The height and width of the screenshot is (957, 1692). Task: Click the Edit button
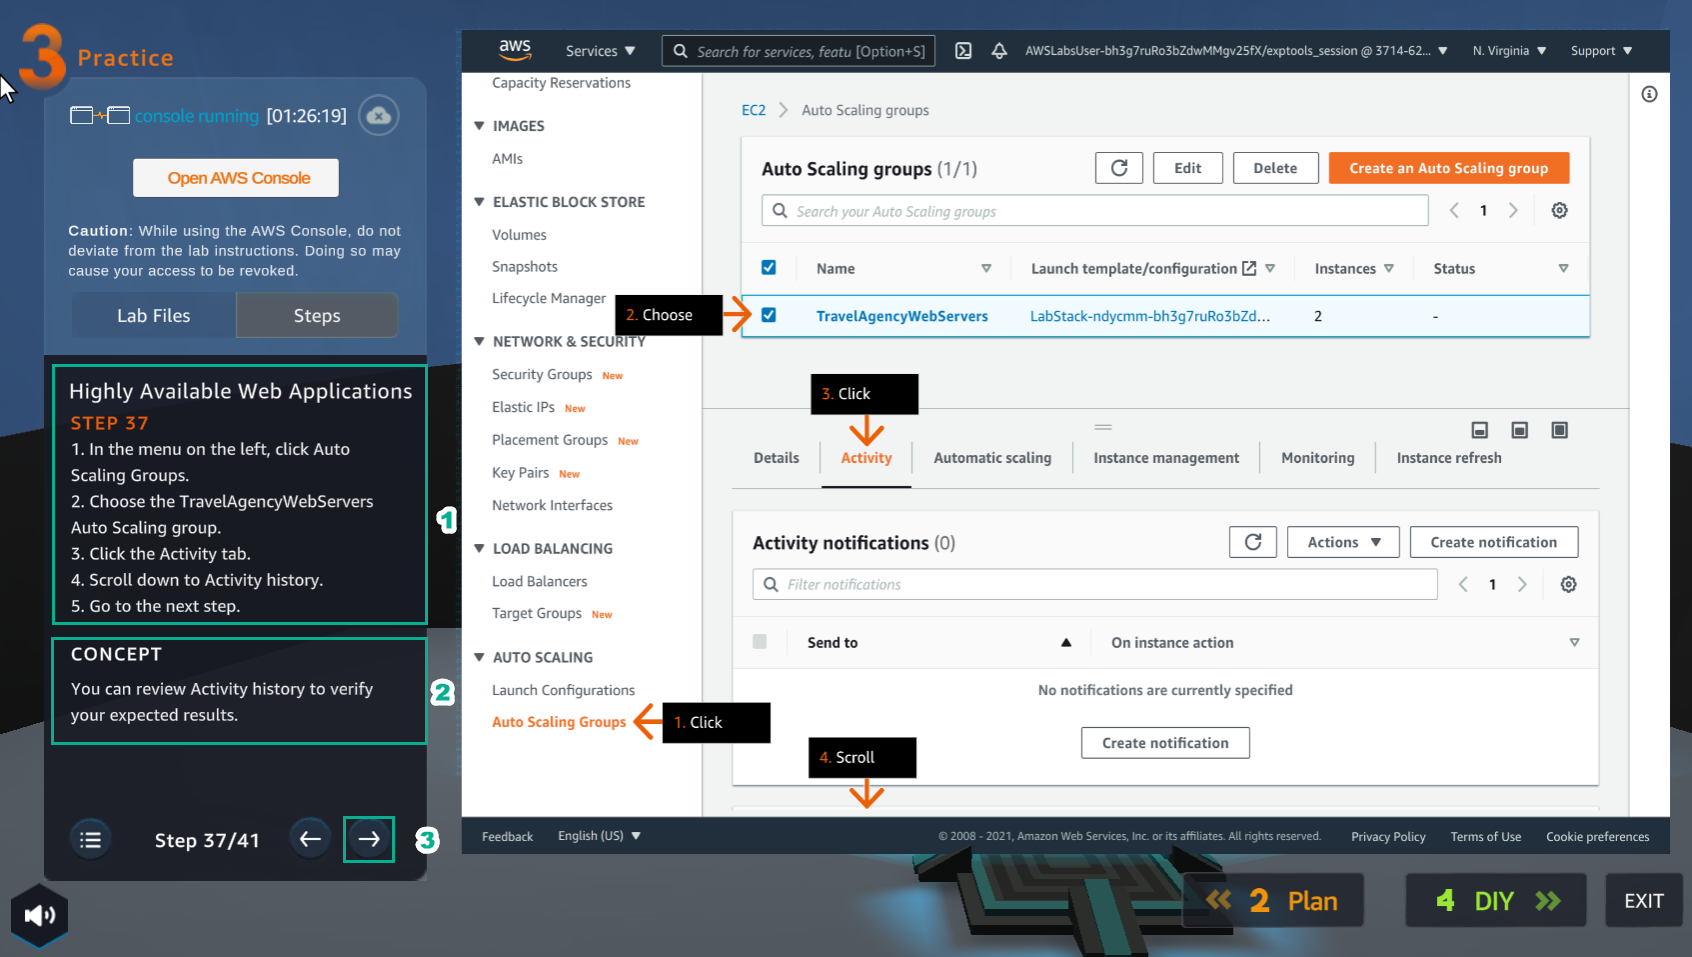[x=1188, y=168]
